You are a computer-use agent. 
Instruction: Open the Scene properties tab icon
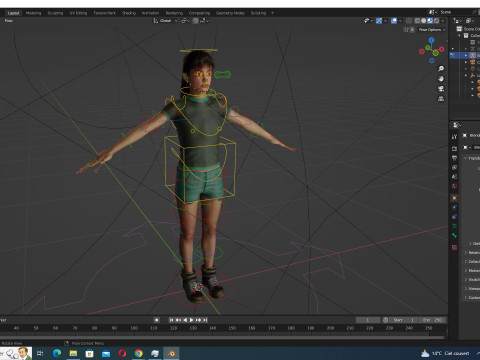[454, 177]
